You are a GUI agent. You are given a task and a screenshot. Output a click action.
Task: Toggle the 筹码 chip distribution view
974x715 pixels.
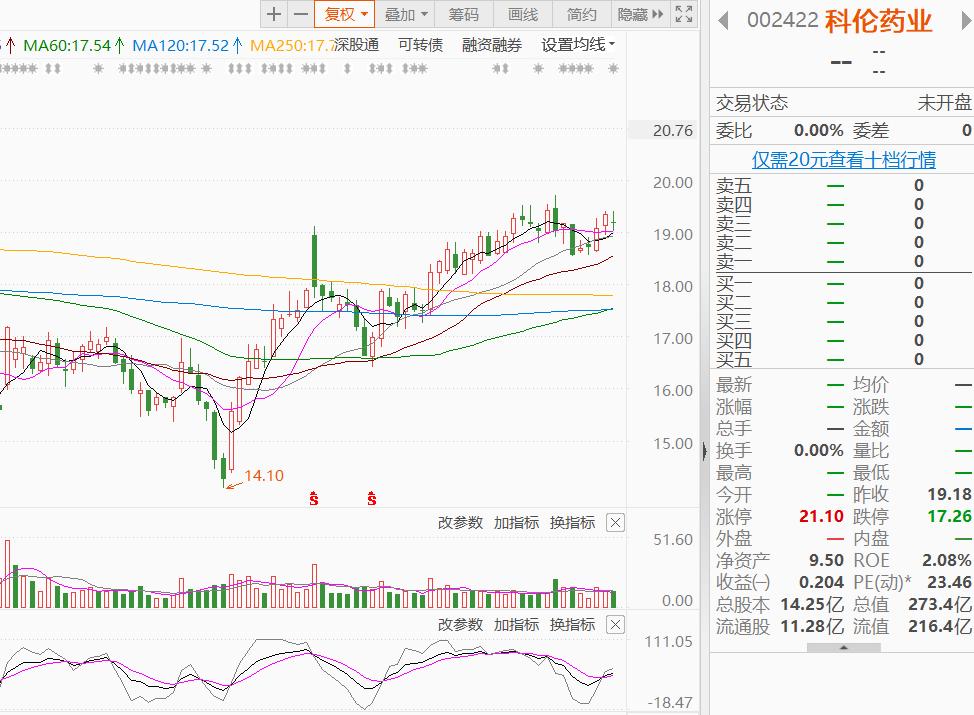coord(464,14)
